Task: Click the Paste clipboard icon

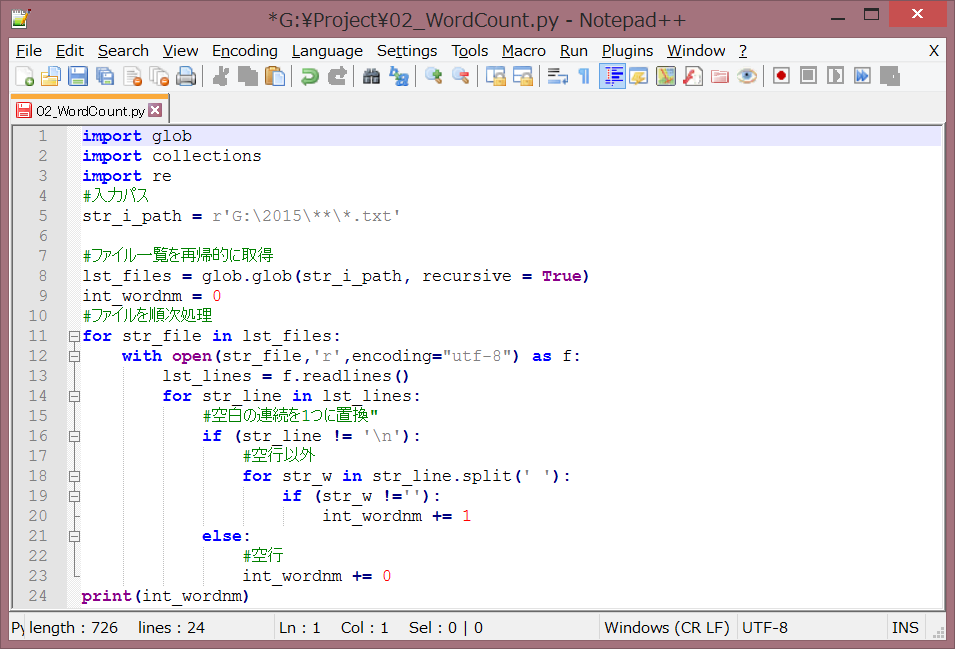Action: click(275, 77)
